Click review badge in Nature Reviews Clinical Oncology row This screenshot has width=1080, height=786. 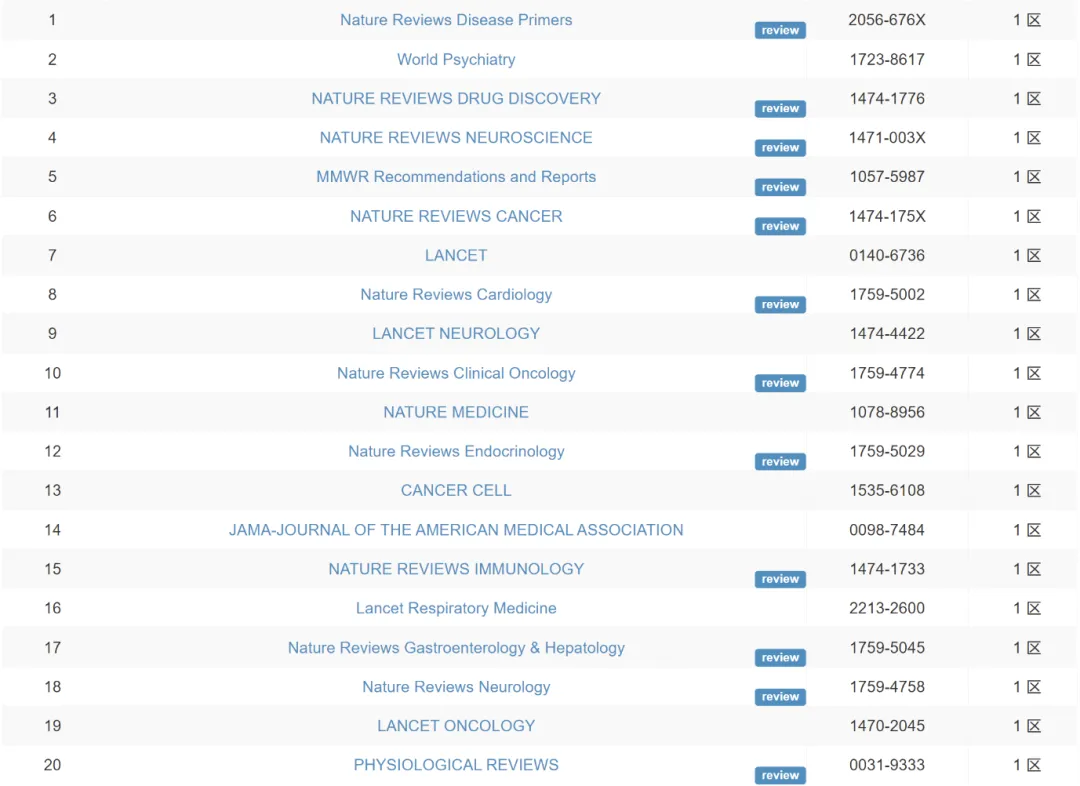pos(780,384)
